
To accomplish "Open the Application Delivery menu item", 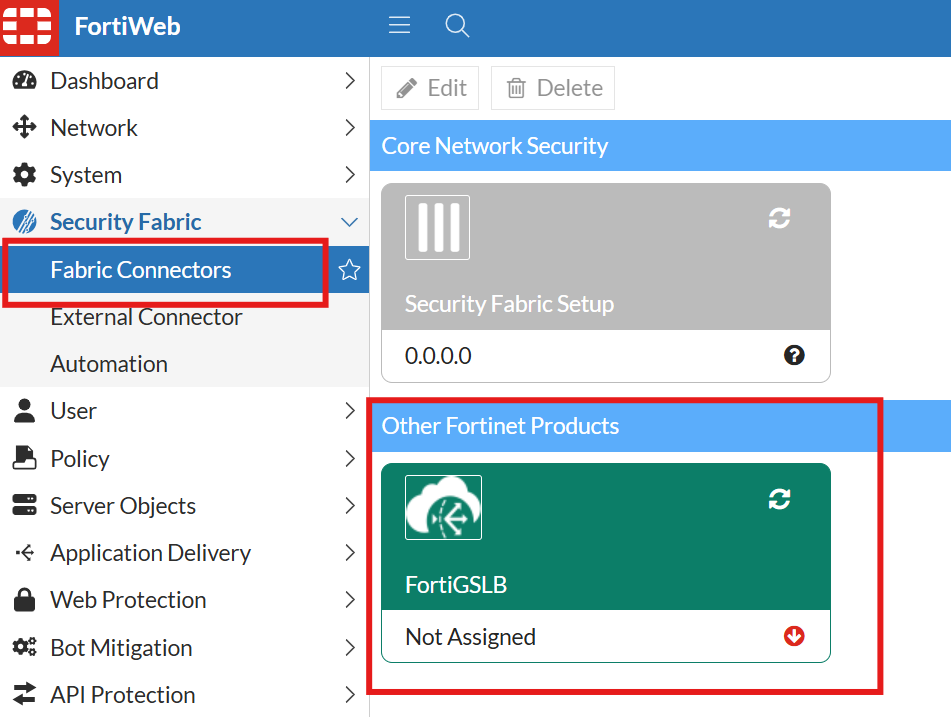I will coord(184,553).
